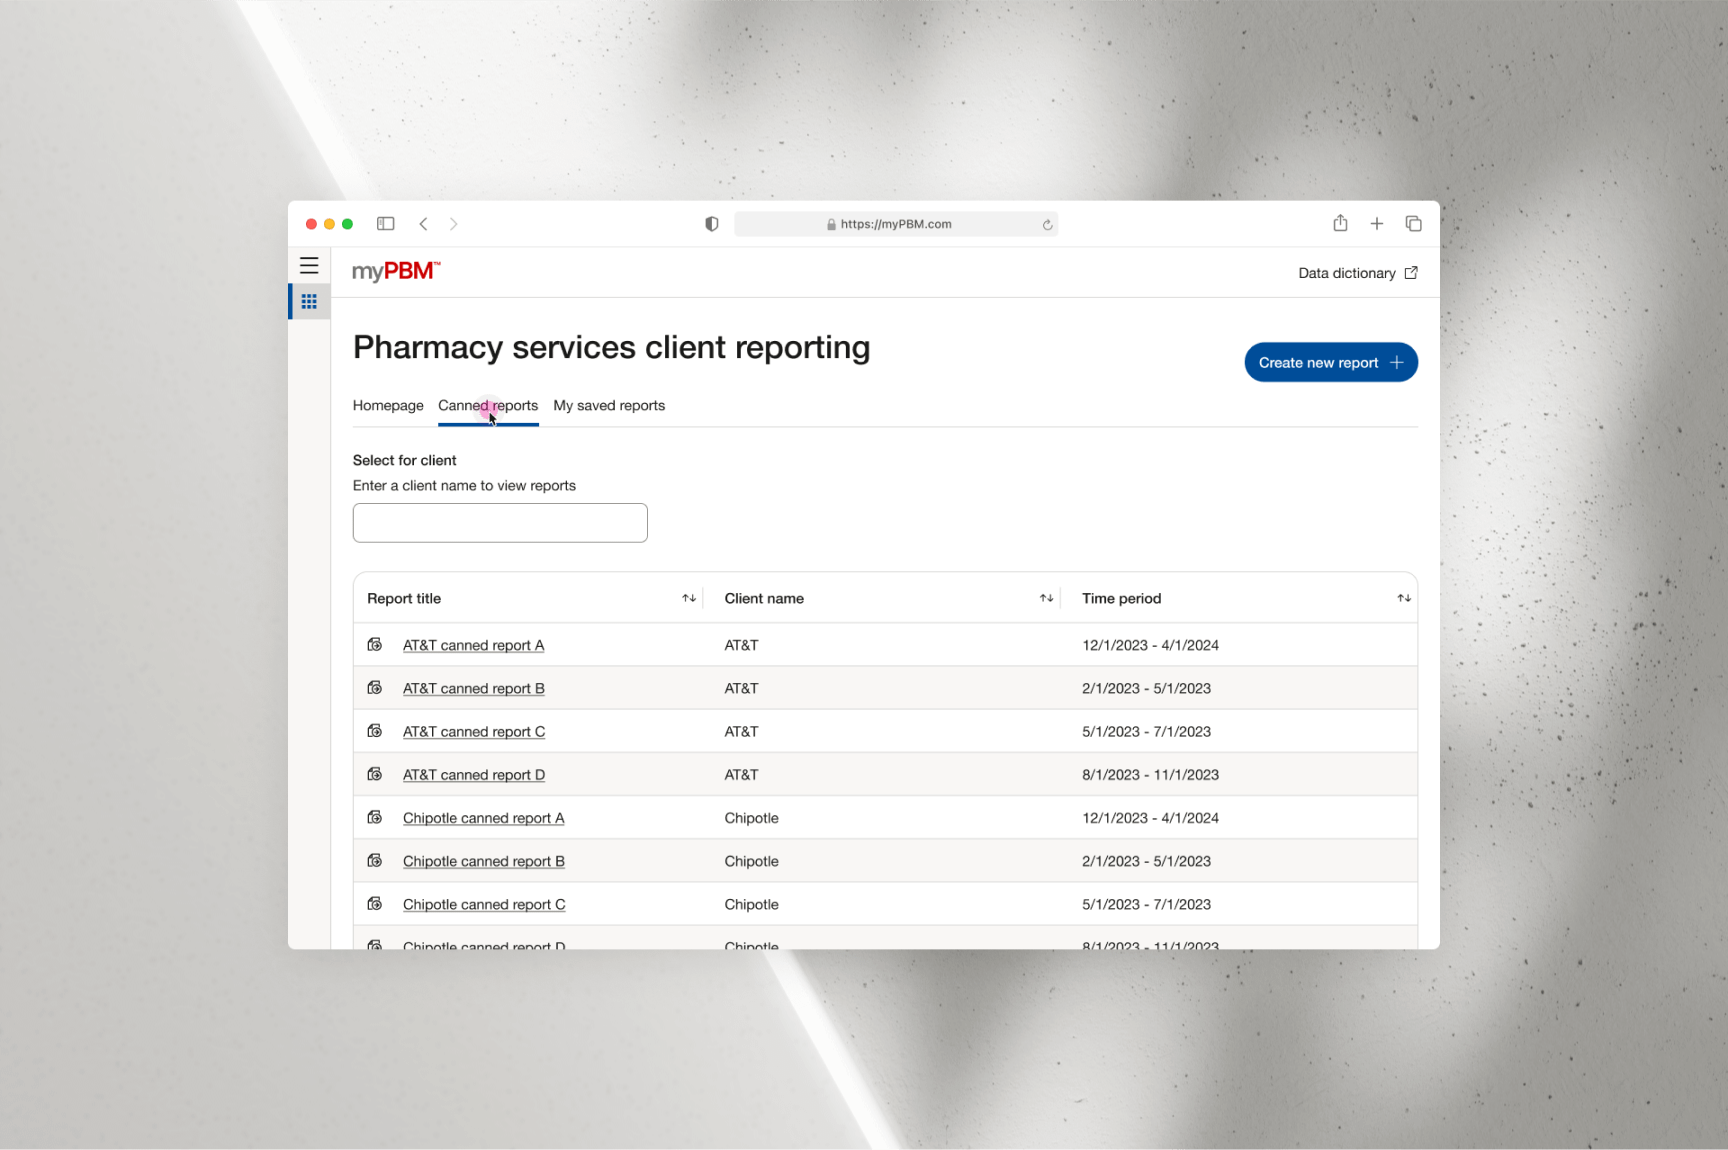
Task: Click the browser address bar
Action: click(x=895, y=224)
